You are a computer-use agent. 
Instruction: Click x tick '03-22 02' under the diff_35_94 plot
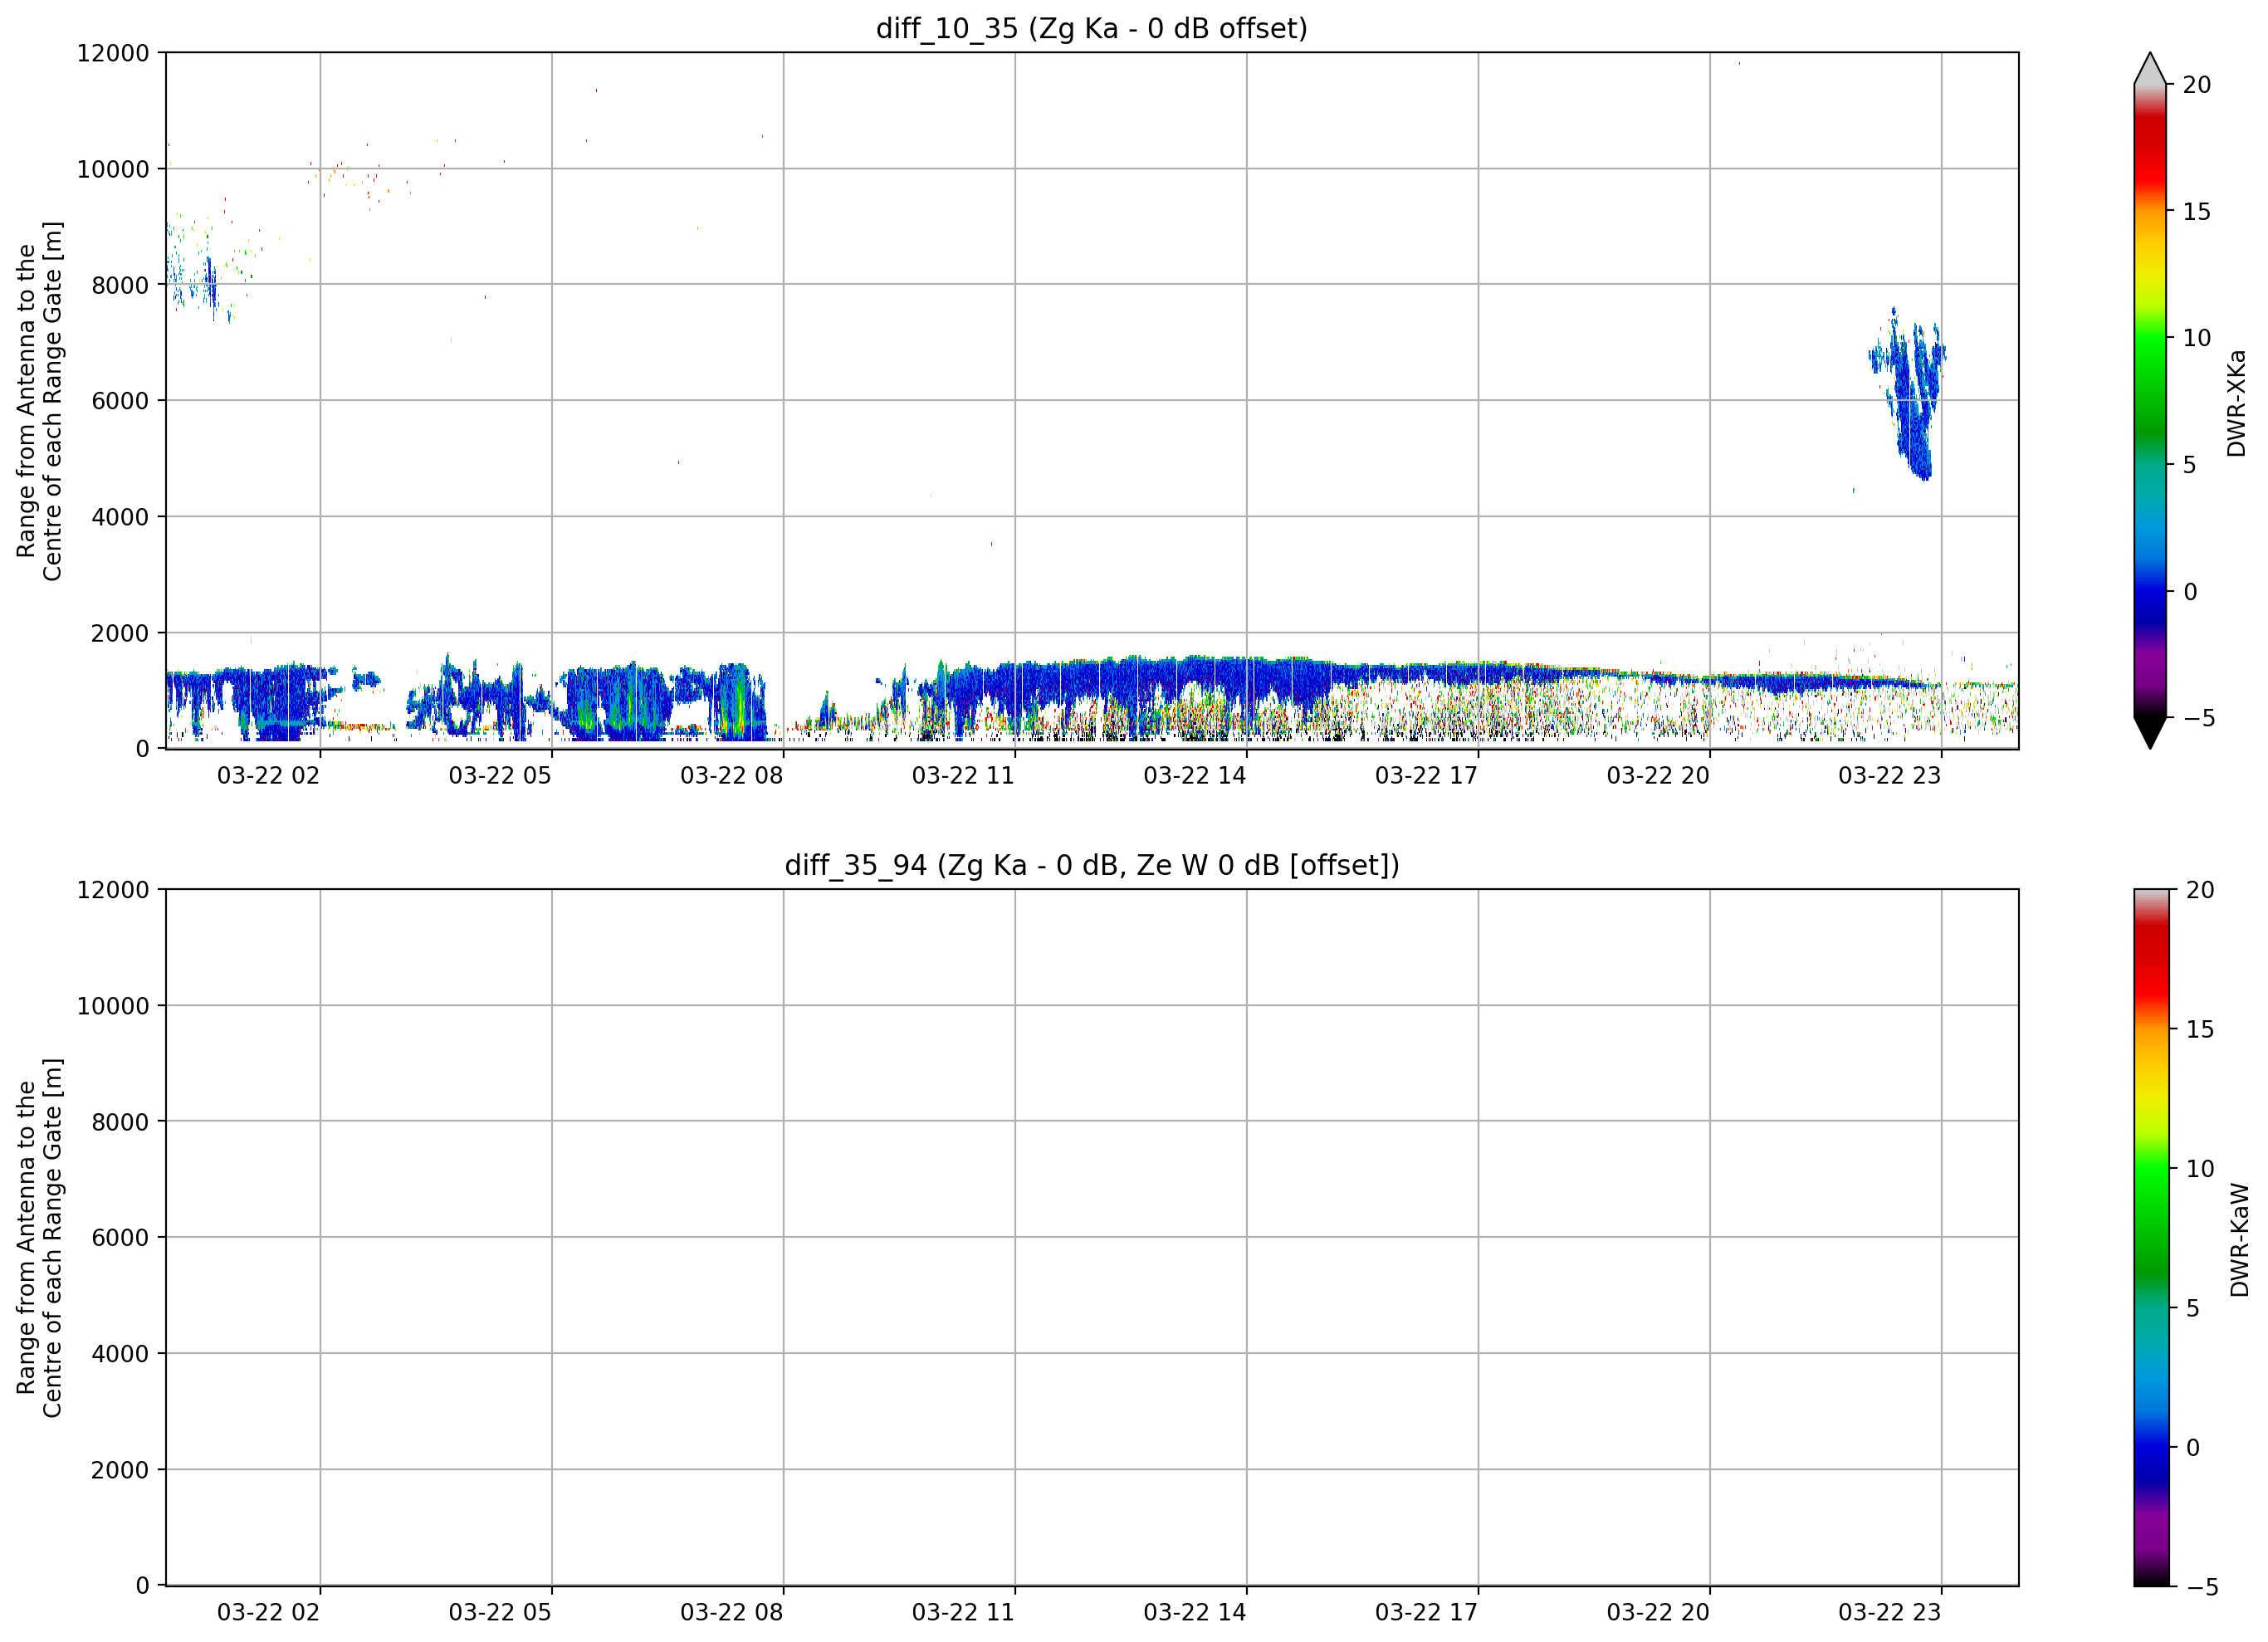click(x=268, y=1613)
